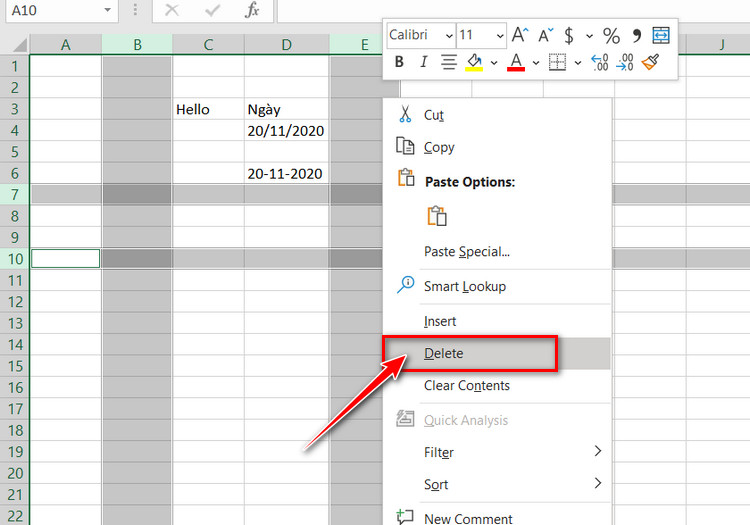Viewport: 750px width, 525px height.
Task: Click active cell A10
Action: pyautogui.click(x=66, y=259)
